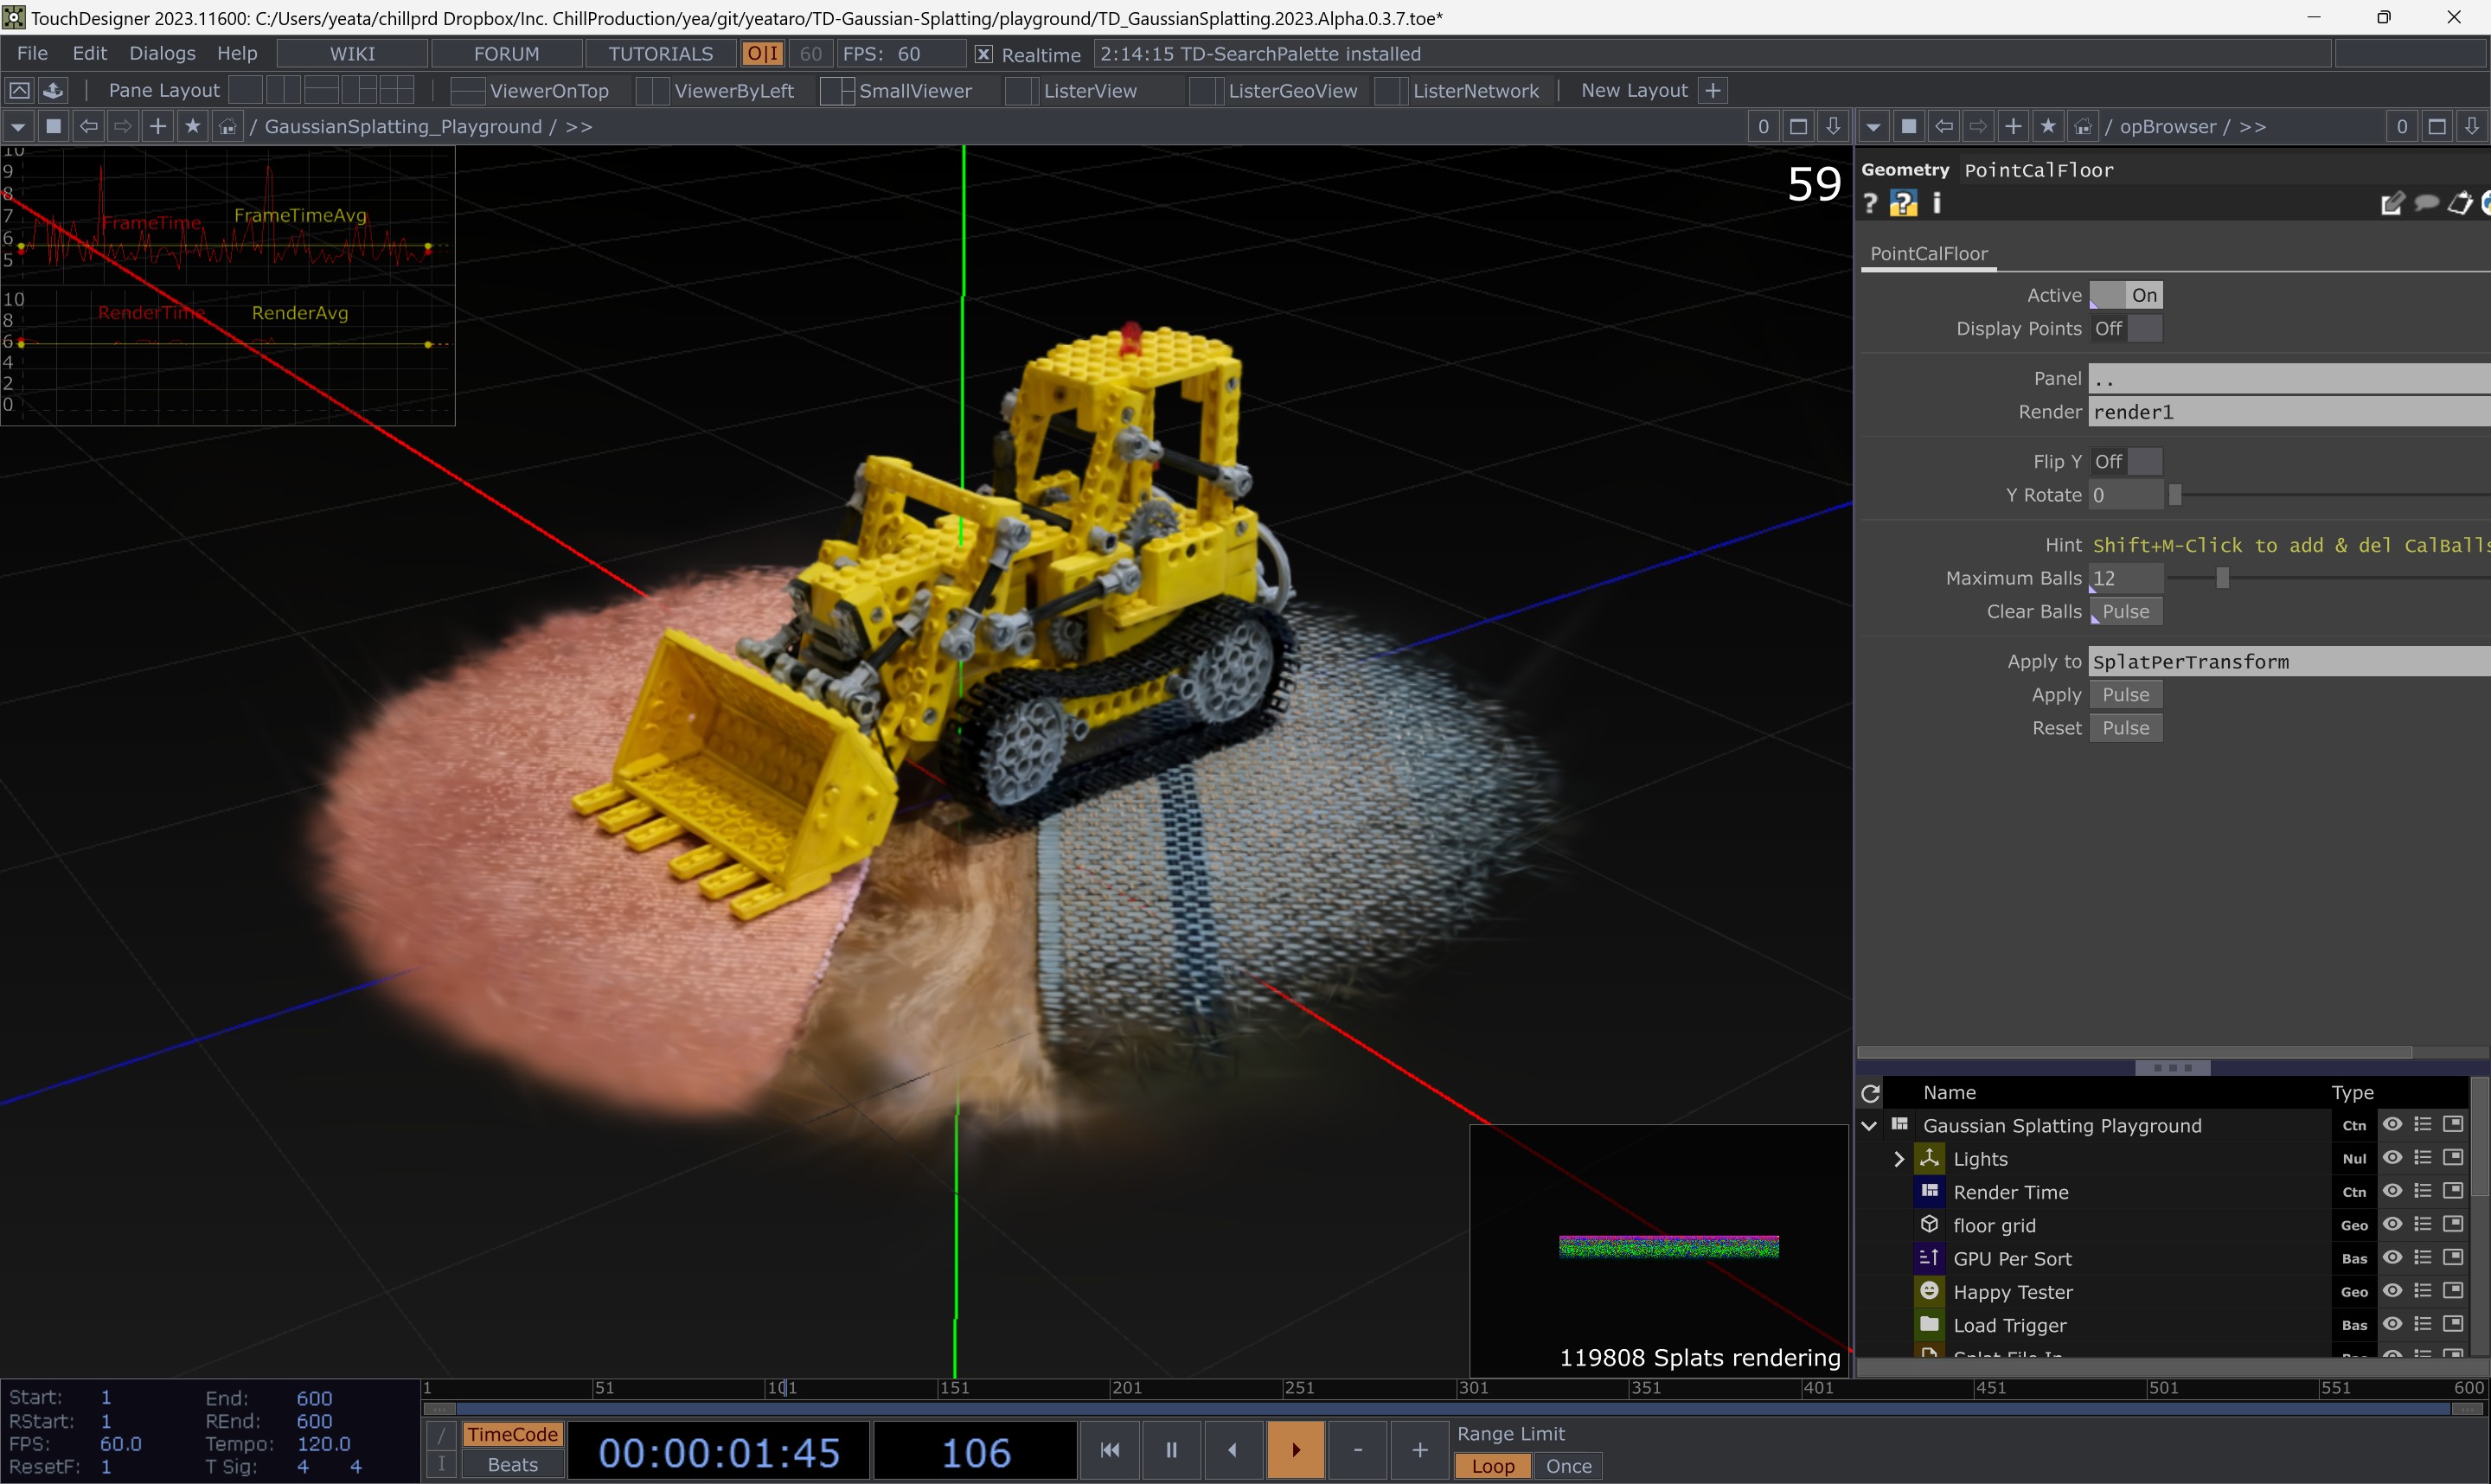Screen dimensions: 2491x1484
Task: Click the home icon in opBrowser pane bar
Action: tap(2082, 126)
